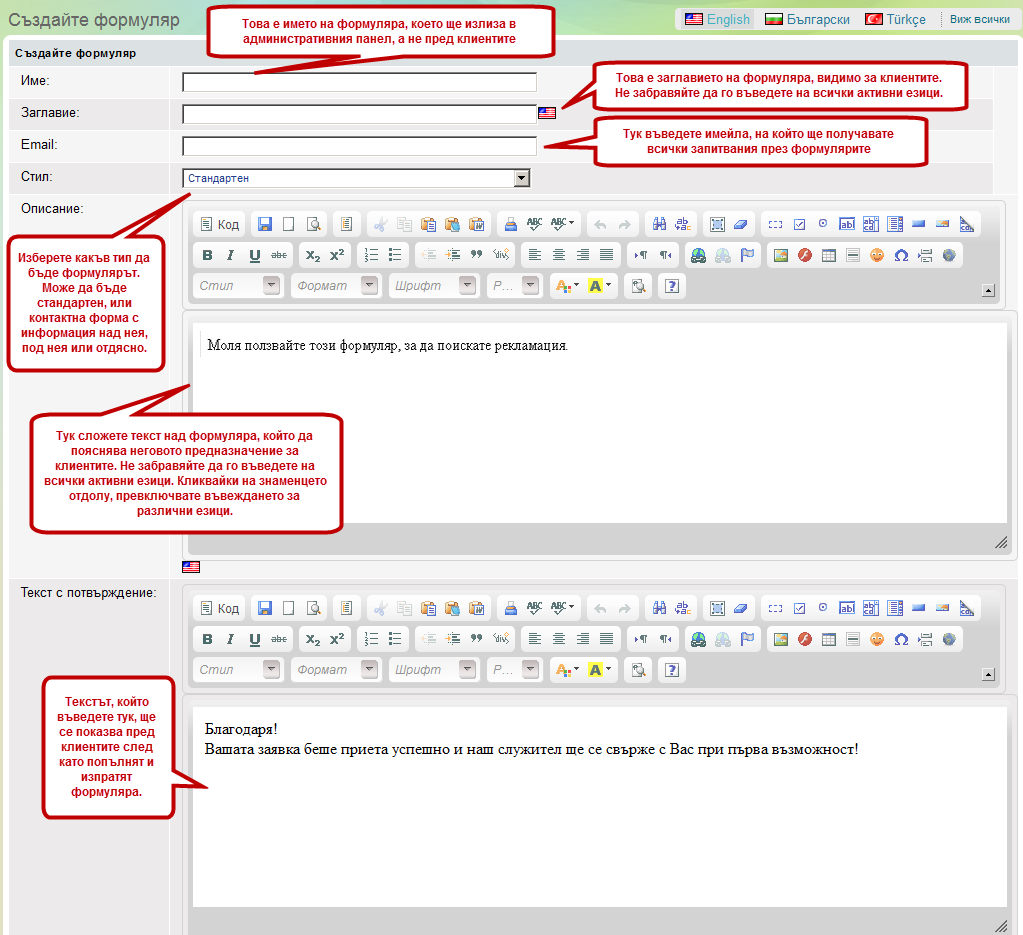Toggle Код source view in Описание editor
The width and height of the screenshot is (1023, 935).
219,224
